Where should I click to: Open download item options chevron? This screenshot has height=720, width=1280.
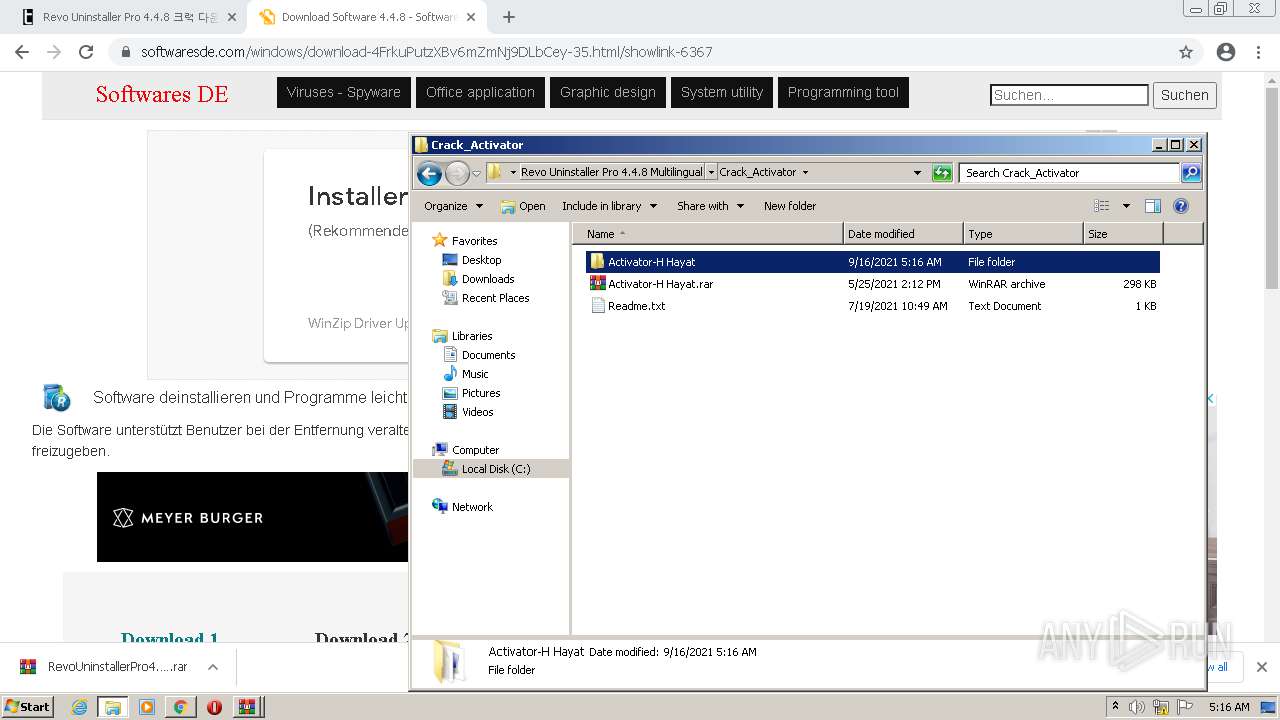click(213, 667)
